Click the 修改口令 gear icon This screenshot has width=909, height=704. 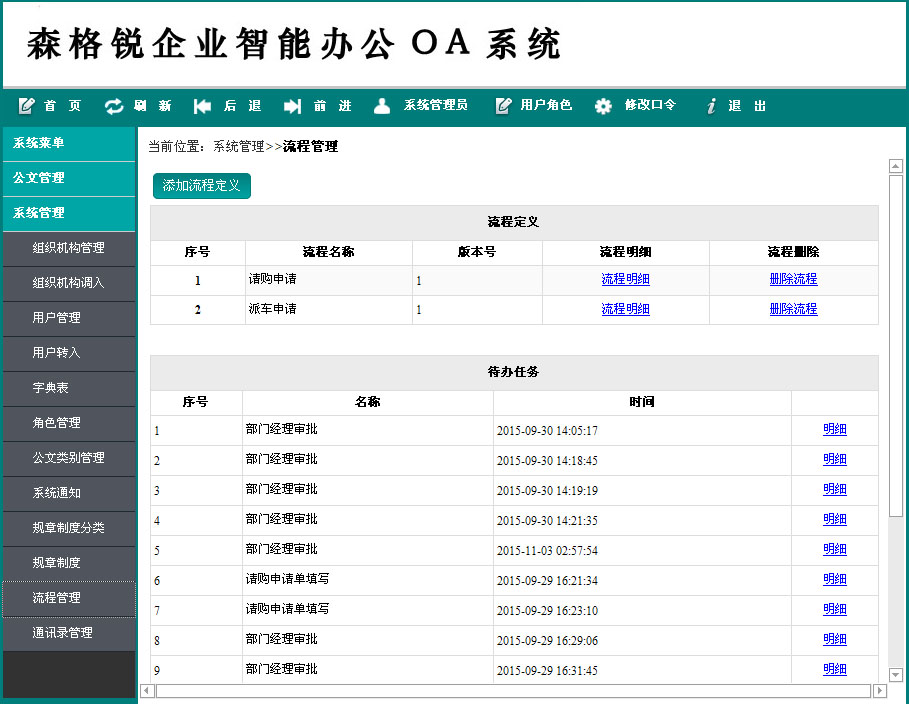coord(603,106)
